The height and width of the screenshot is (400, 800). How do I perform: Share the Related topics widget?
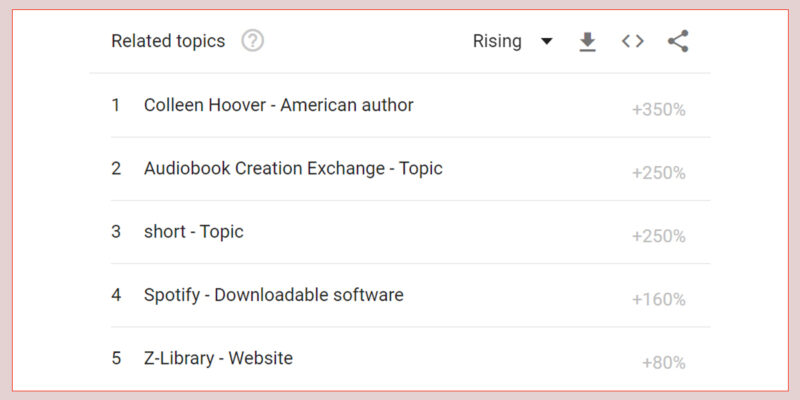pos(678,41)
